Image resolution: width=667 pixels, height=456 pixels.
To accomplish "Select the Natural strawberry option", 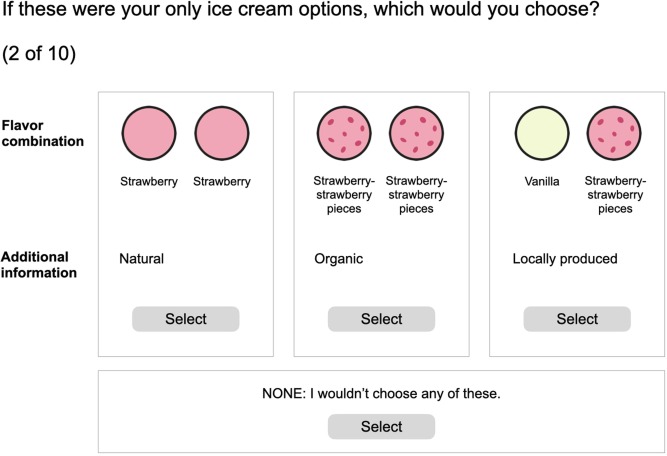I will click(x=186, y=319).
